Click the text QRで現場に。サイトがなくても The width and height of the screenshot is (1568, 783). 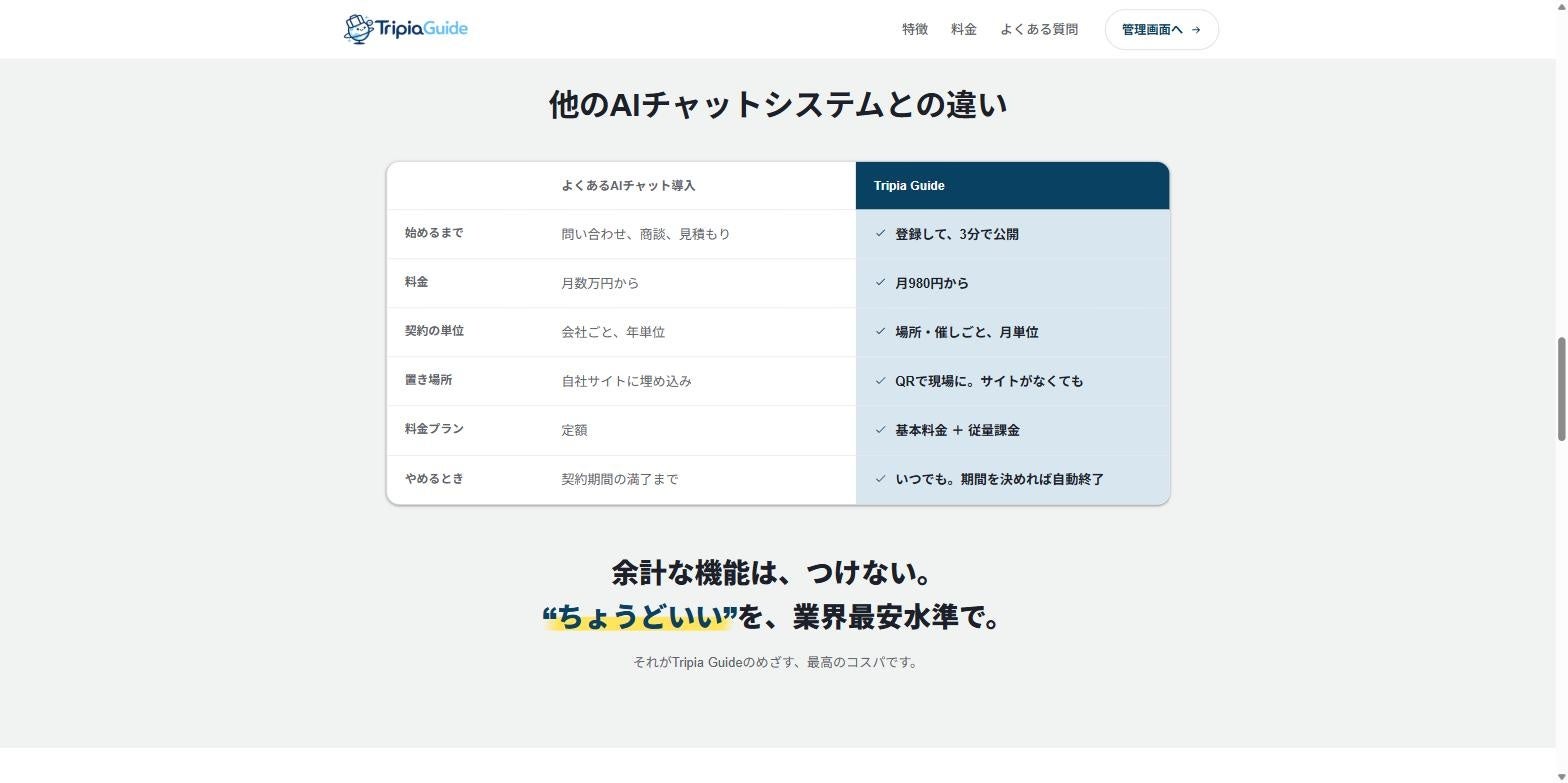[989, 381]
